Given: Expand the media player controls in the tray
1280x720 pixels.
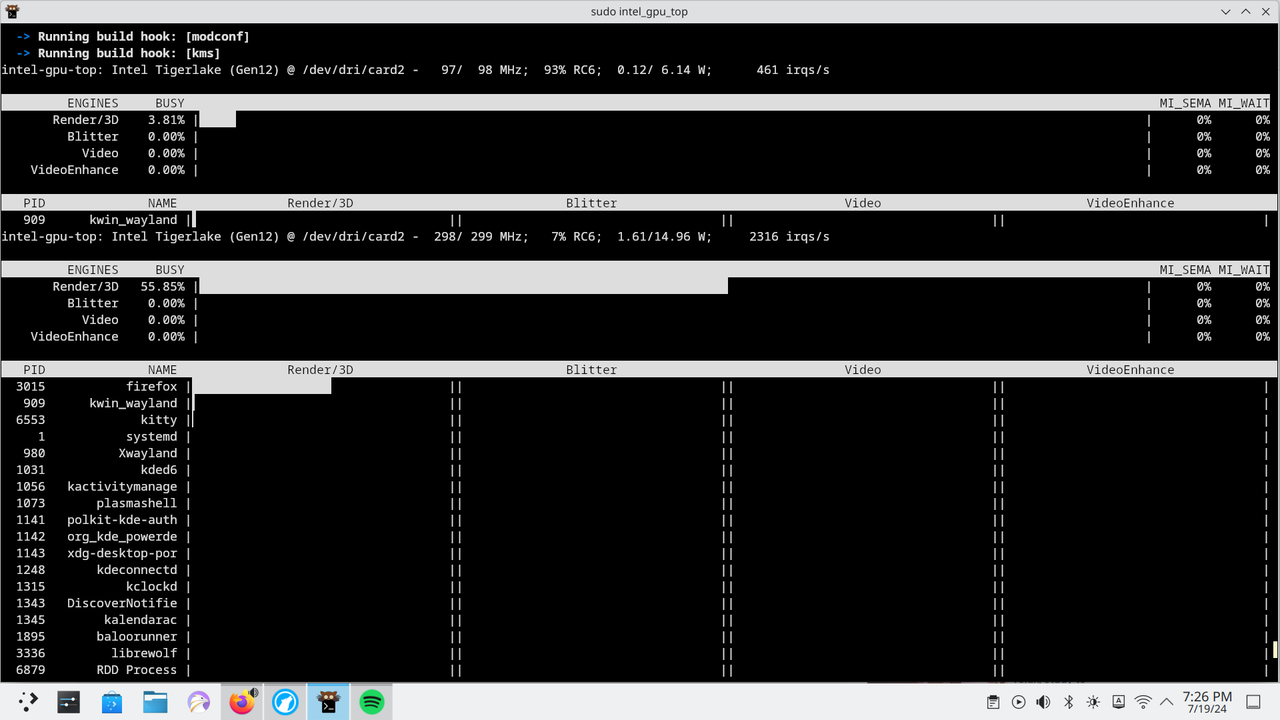Looking at the screenshot, I should click(1018, 702).
